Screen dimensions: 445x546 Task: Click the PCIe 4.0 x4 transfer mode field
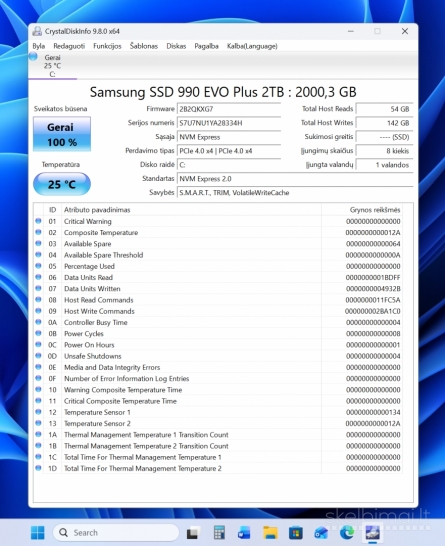point(229,151)
